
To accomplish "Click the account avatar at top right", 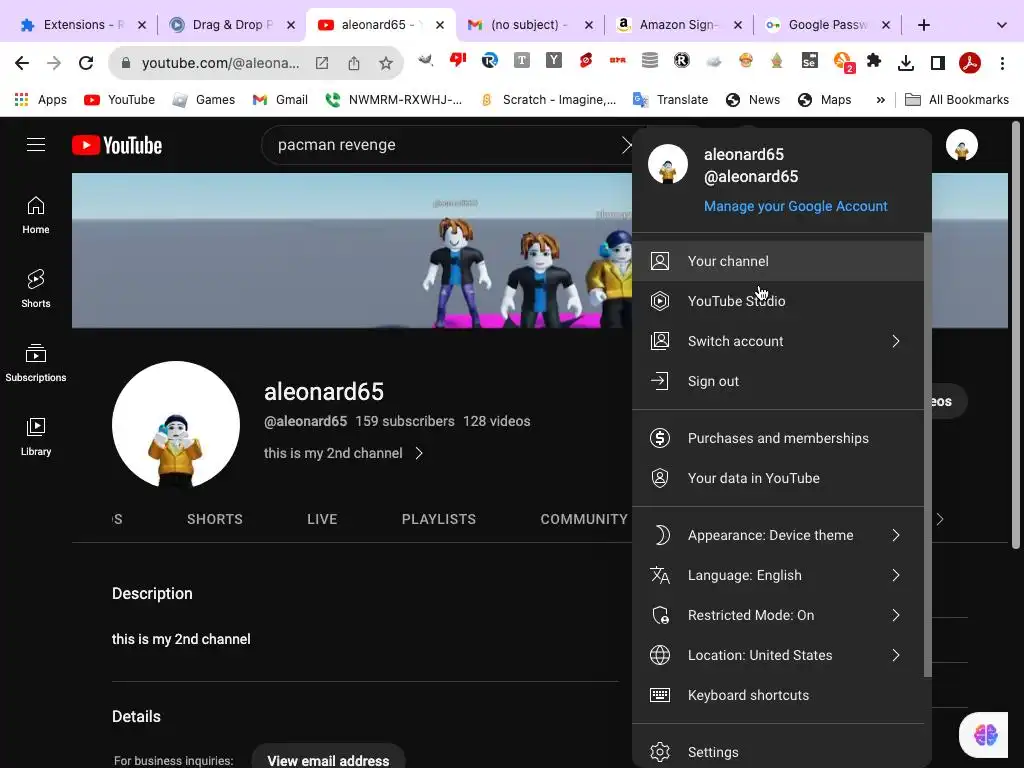I will tap(961, 145).
